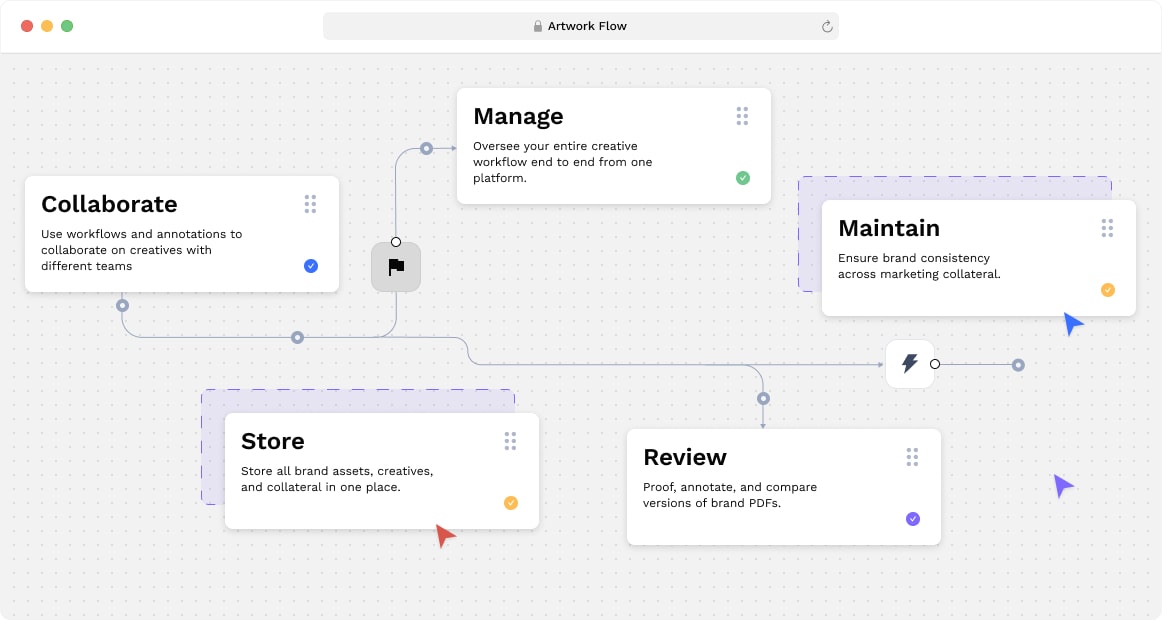Image resolution: width=1162 pixels, height=620 pixels.
Task: Select the lightning bolt automation icon
Action: point(909,363)
